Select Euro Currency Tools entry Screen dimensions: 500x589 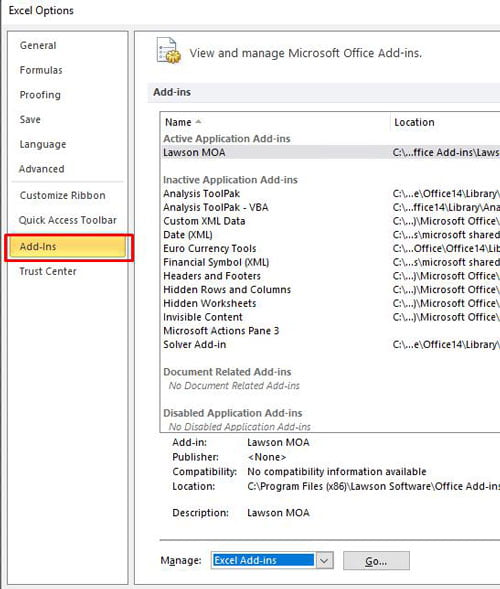(210, 248)
